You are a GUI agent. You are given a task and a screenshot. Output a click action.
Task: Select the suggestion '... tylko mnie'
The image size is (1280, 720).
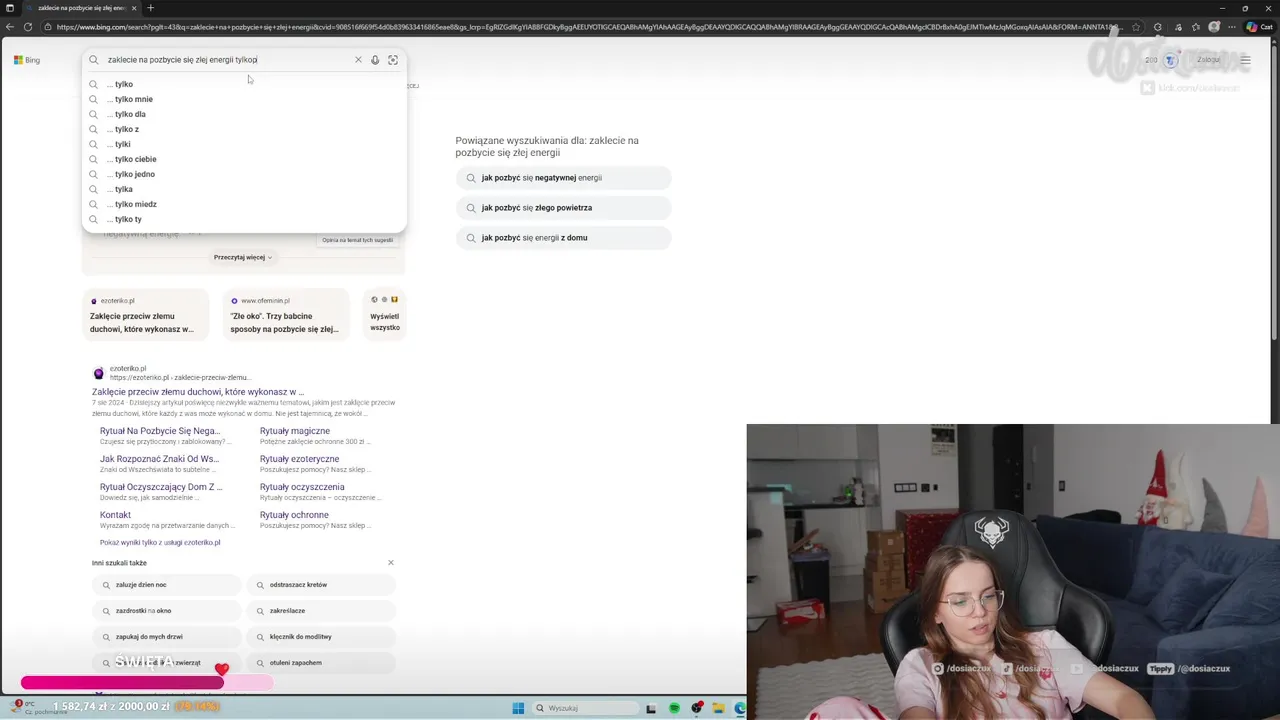click(x=244, y=99)
